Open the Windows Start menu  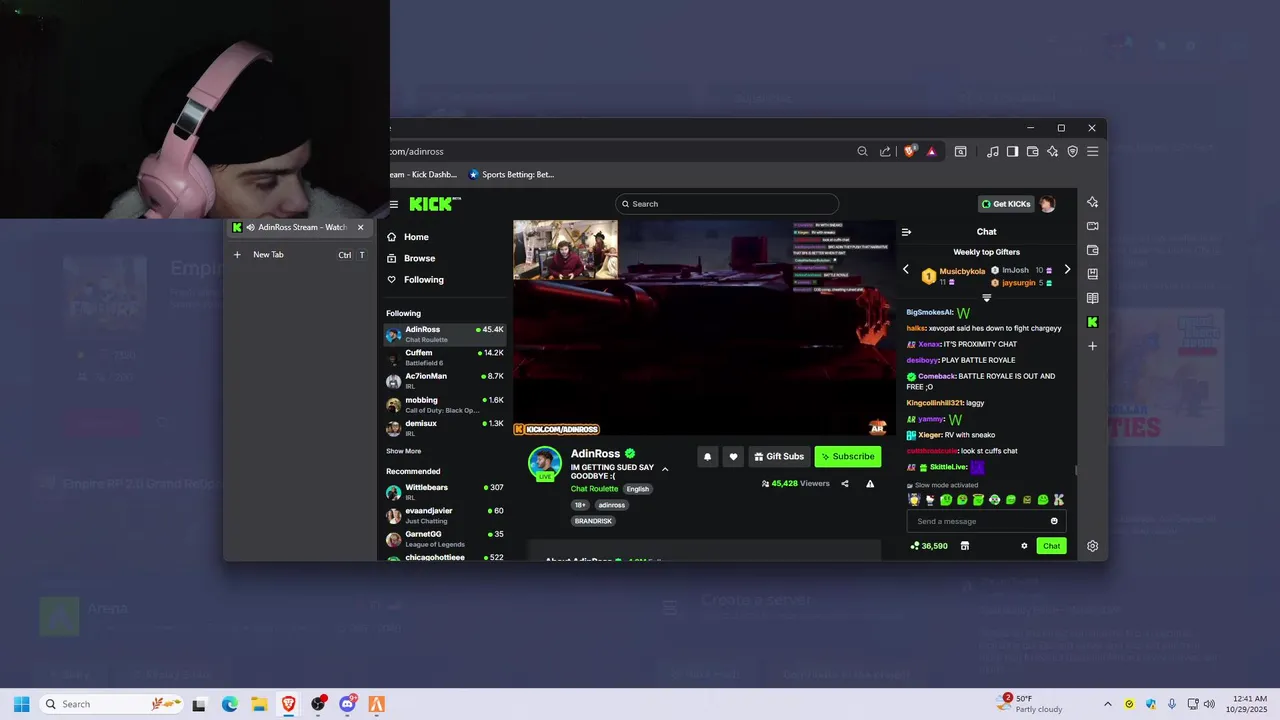[21, 704]
